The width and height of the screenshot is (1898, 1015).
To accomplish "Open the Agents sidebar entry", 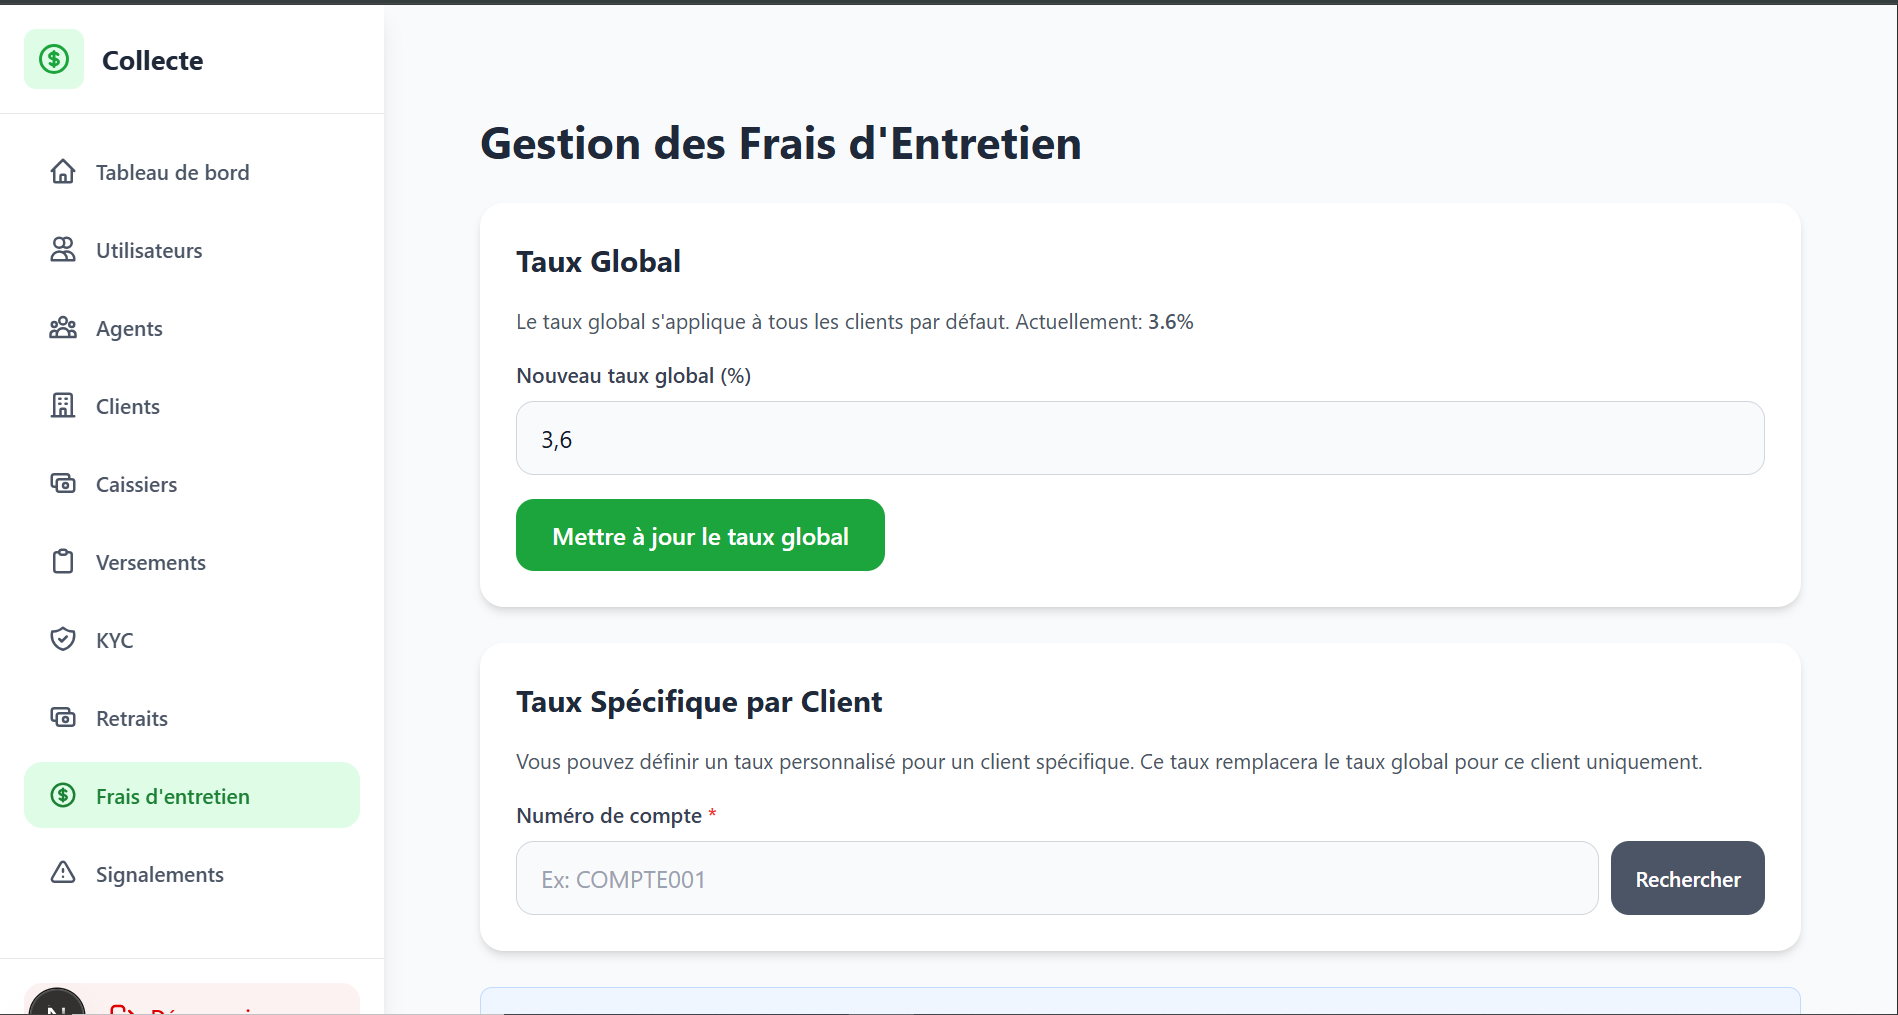I will coord(129,327).
